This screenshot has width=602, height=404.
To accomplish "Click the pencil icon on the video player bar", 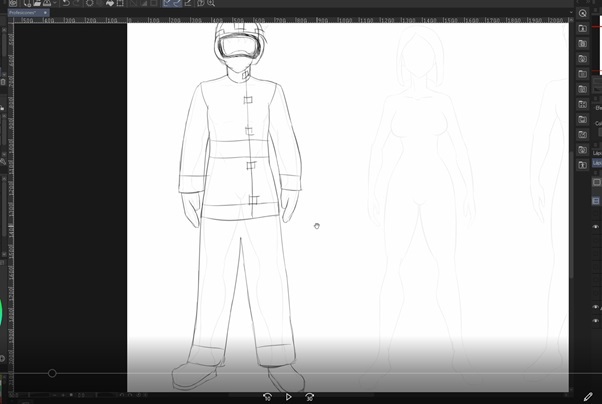I will click(x=588, y=396).
